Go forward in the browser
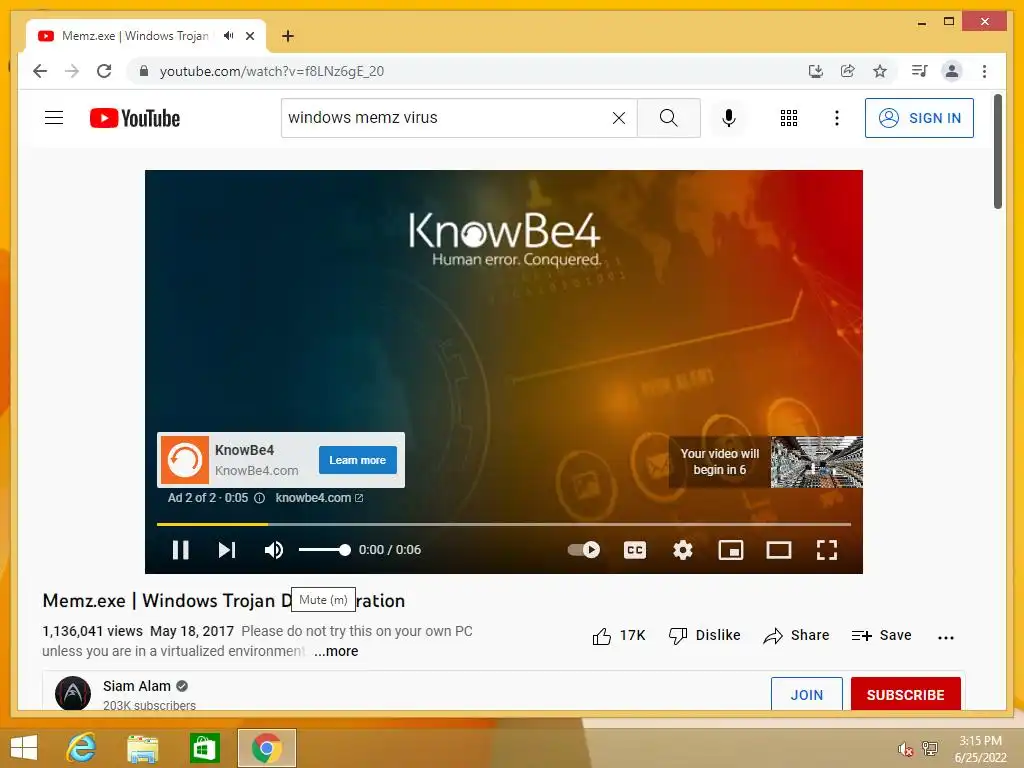 tap(72, 71)
